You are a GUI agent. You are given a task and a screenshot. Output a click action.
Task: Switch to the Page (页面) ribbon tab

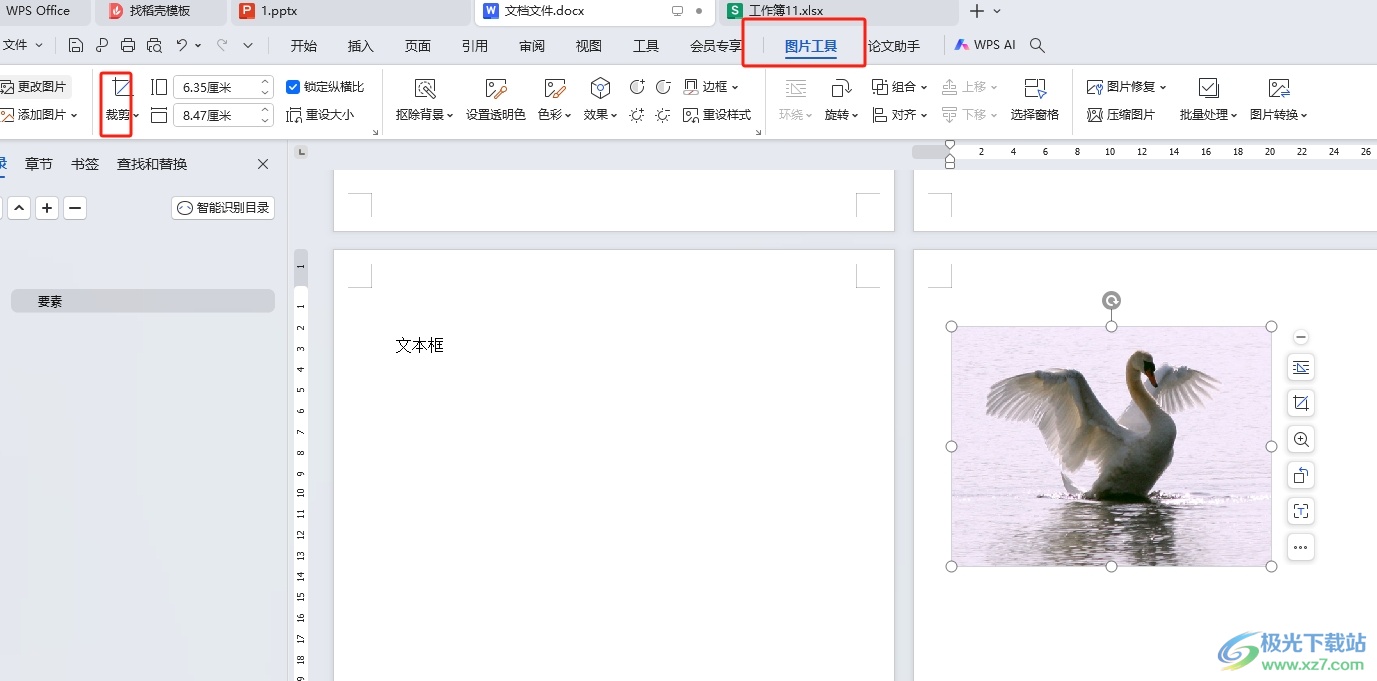point(418,46)
